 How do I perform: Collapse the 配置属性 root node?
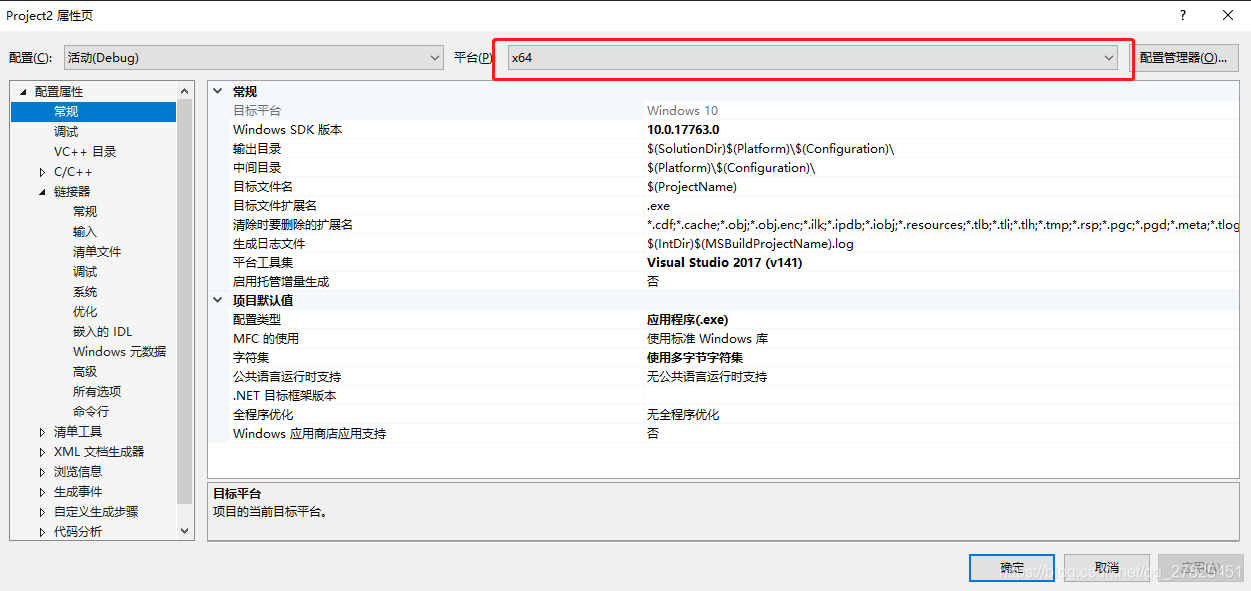(21, 91)
